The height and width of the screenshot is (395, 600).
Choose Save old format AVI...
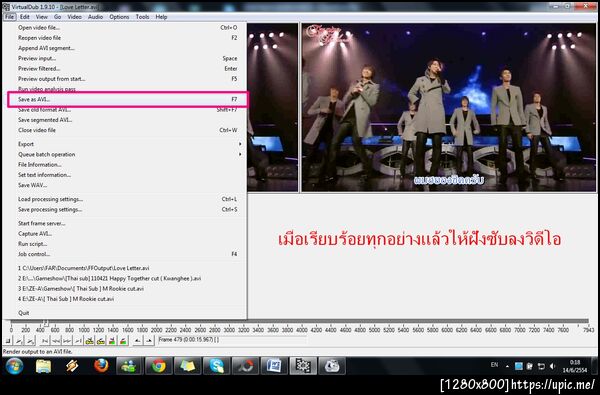point(127,110)
